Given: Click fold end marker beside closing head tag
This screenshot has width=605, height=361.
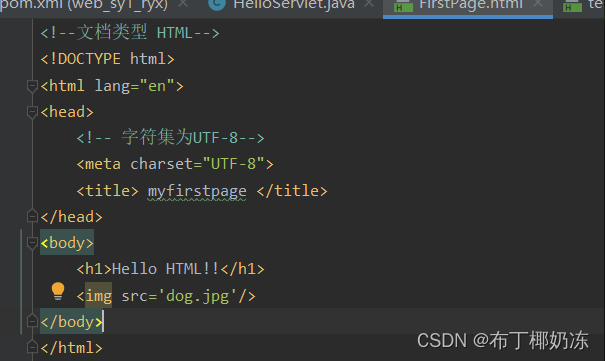Looking at the screenshot, I should point(32,216).
